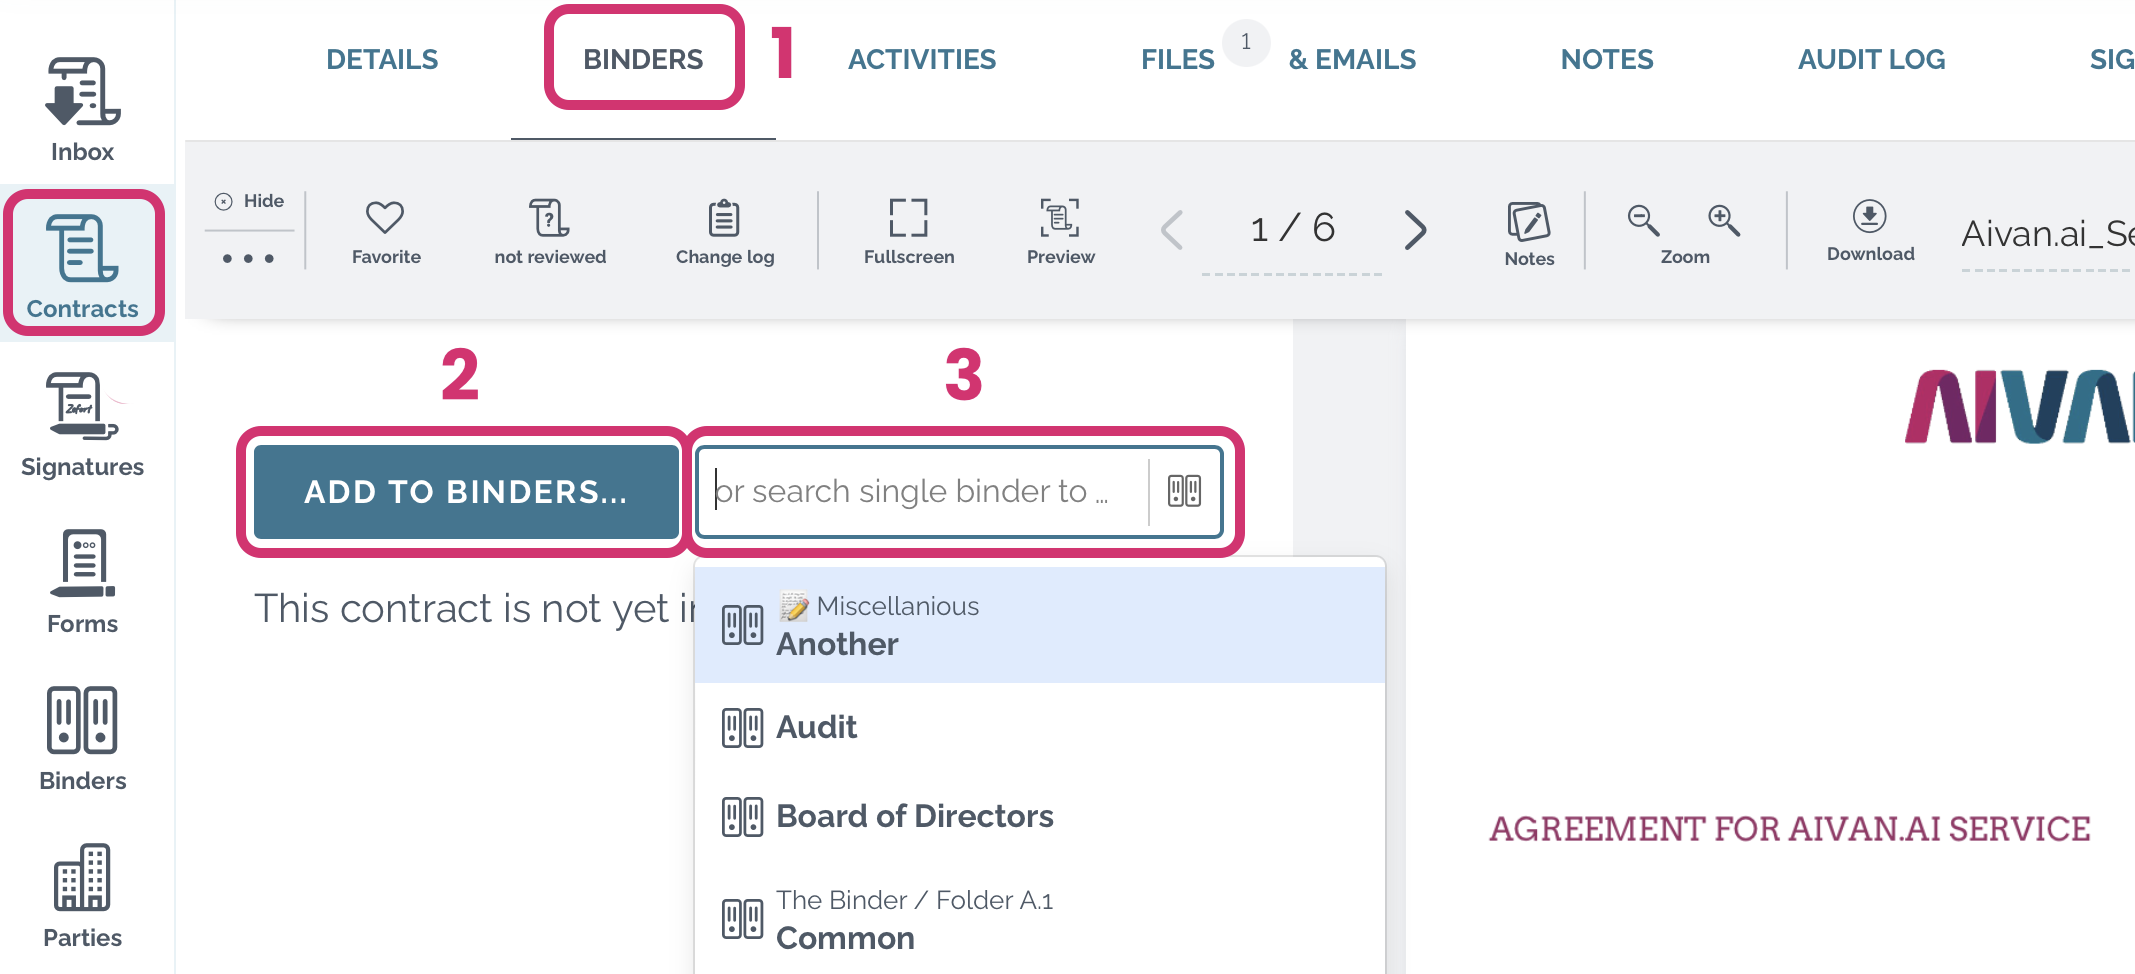Open the Forms sidebar item
The image size is (2135, 974).
[x=82, y=582]
